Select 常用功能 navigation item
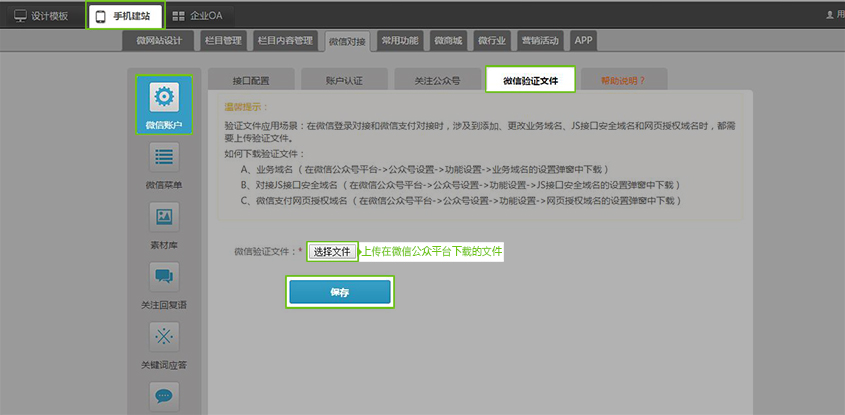 400,40
